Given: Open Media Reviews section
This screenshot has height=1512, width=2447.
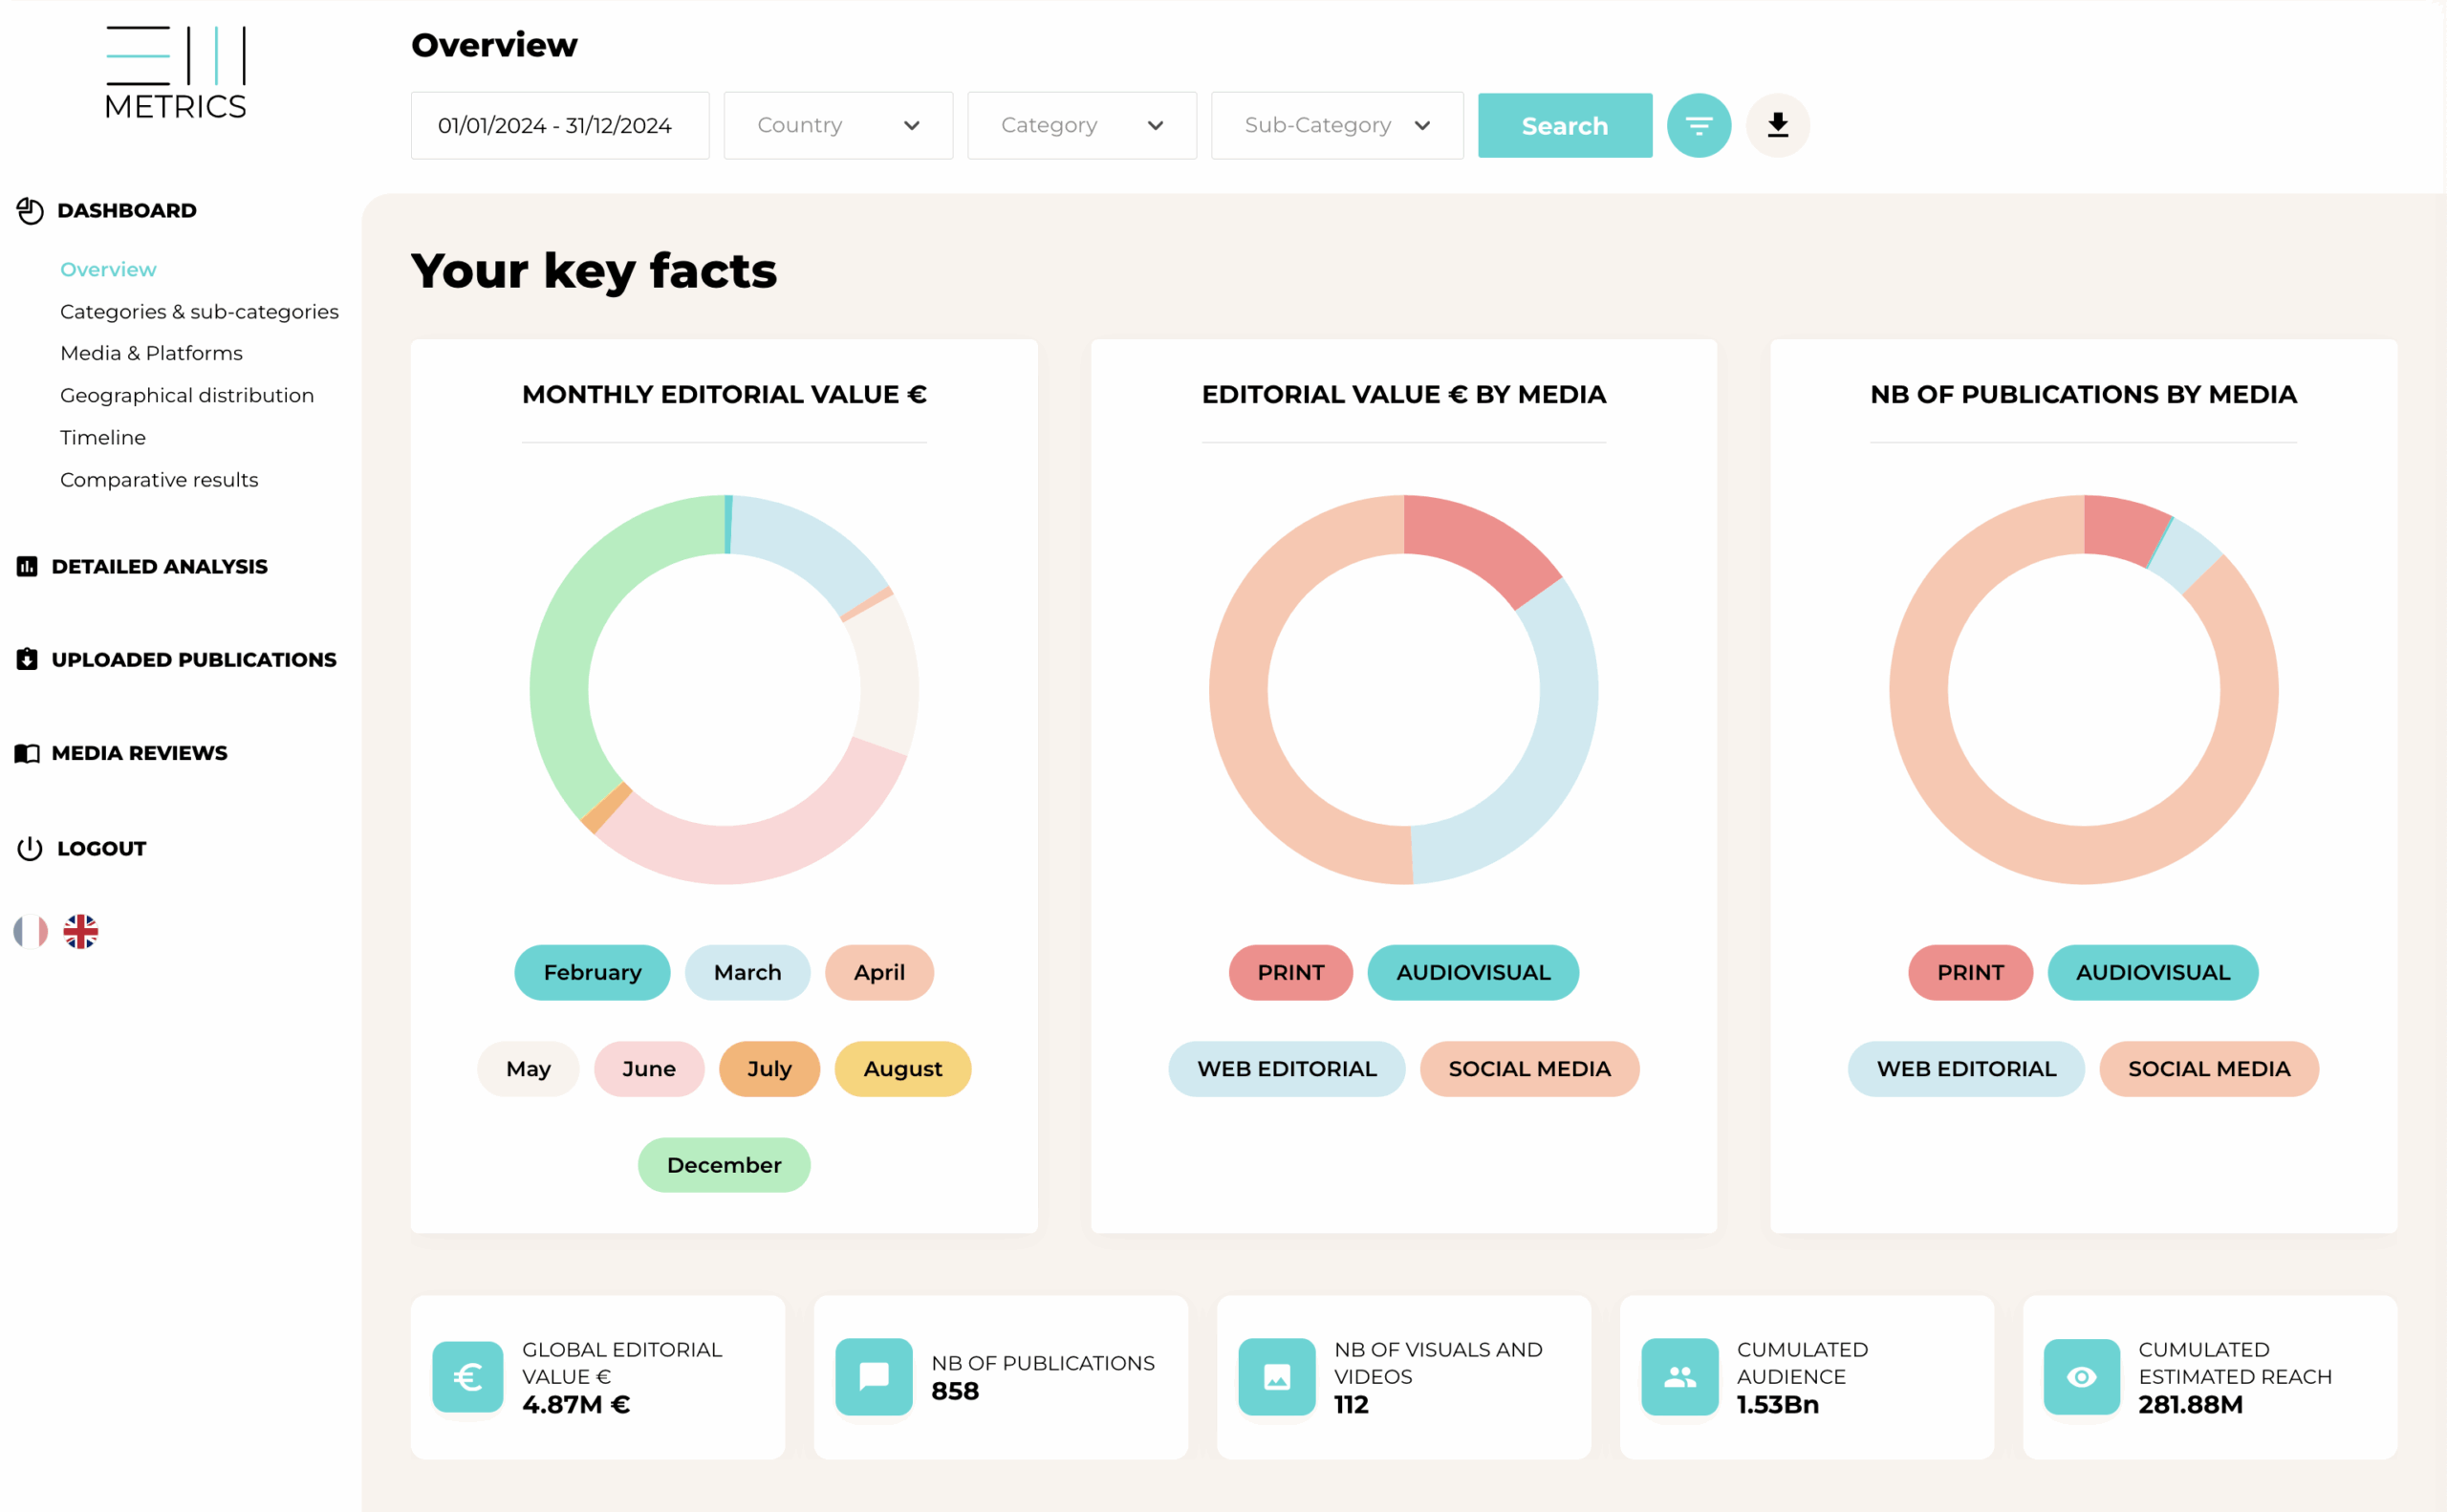Looking at the screenshot, I should 140,753.
